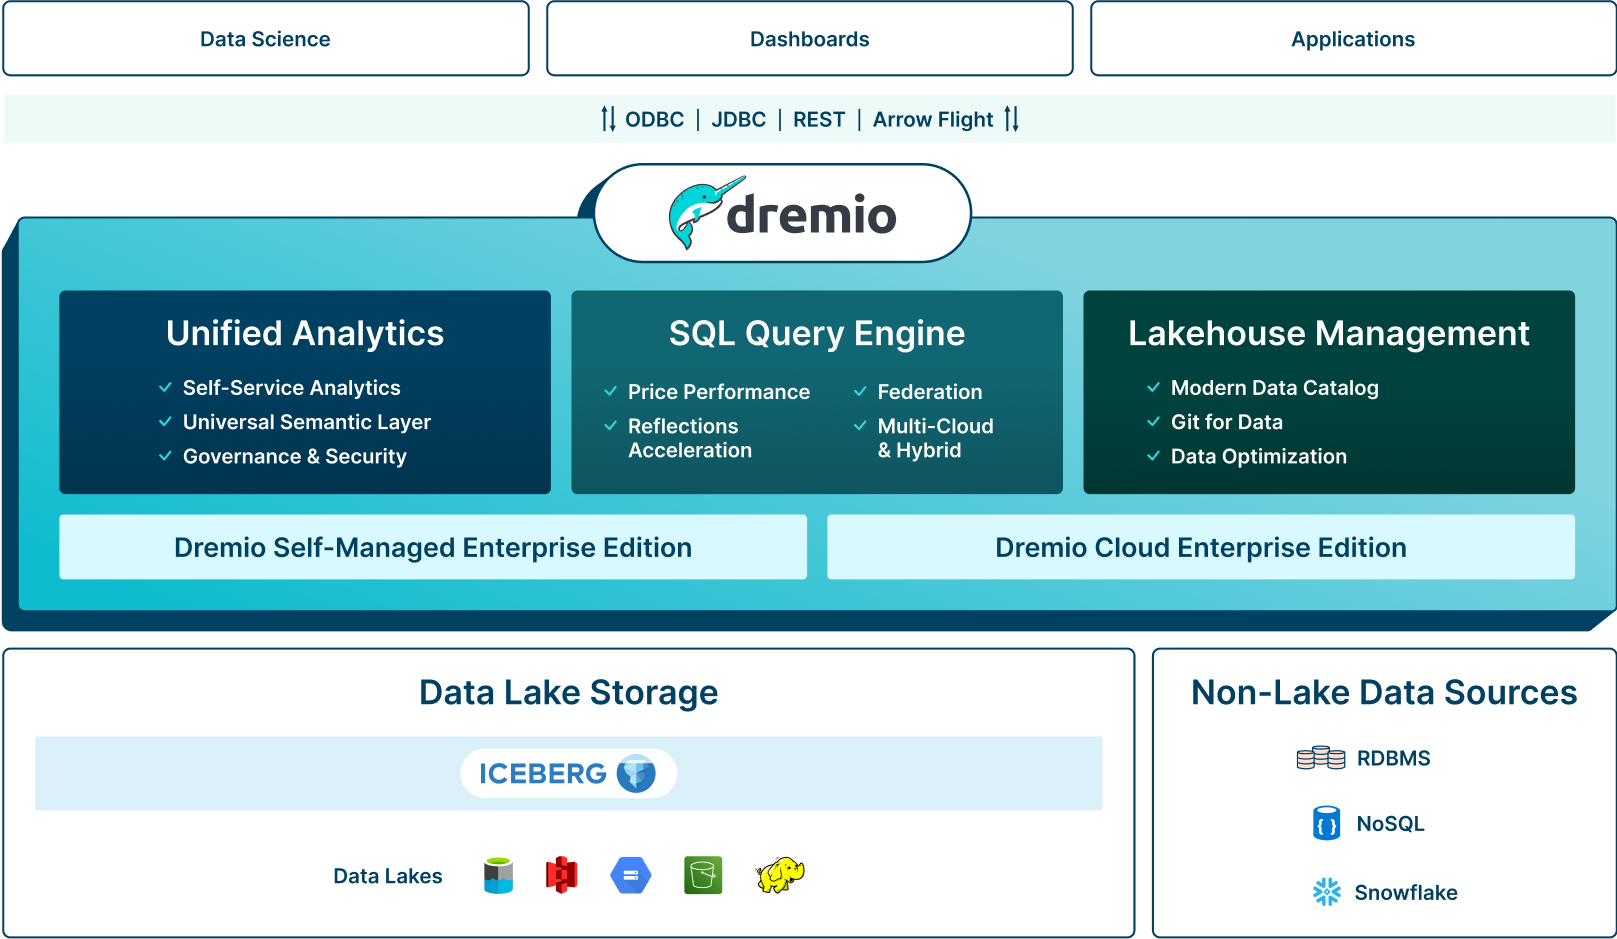Viewport: 1617px width, 939px height.
Task: Click the Reflections Acceleration text
Action: click(690, 438)
